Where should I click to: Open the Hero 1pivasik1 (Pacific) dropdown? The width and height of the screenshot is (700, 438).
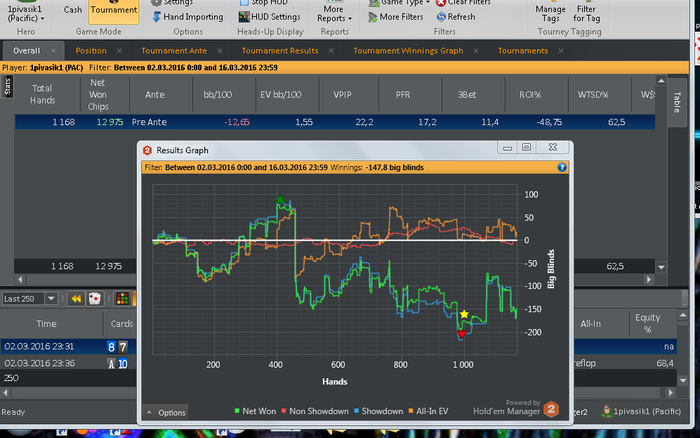25,13
